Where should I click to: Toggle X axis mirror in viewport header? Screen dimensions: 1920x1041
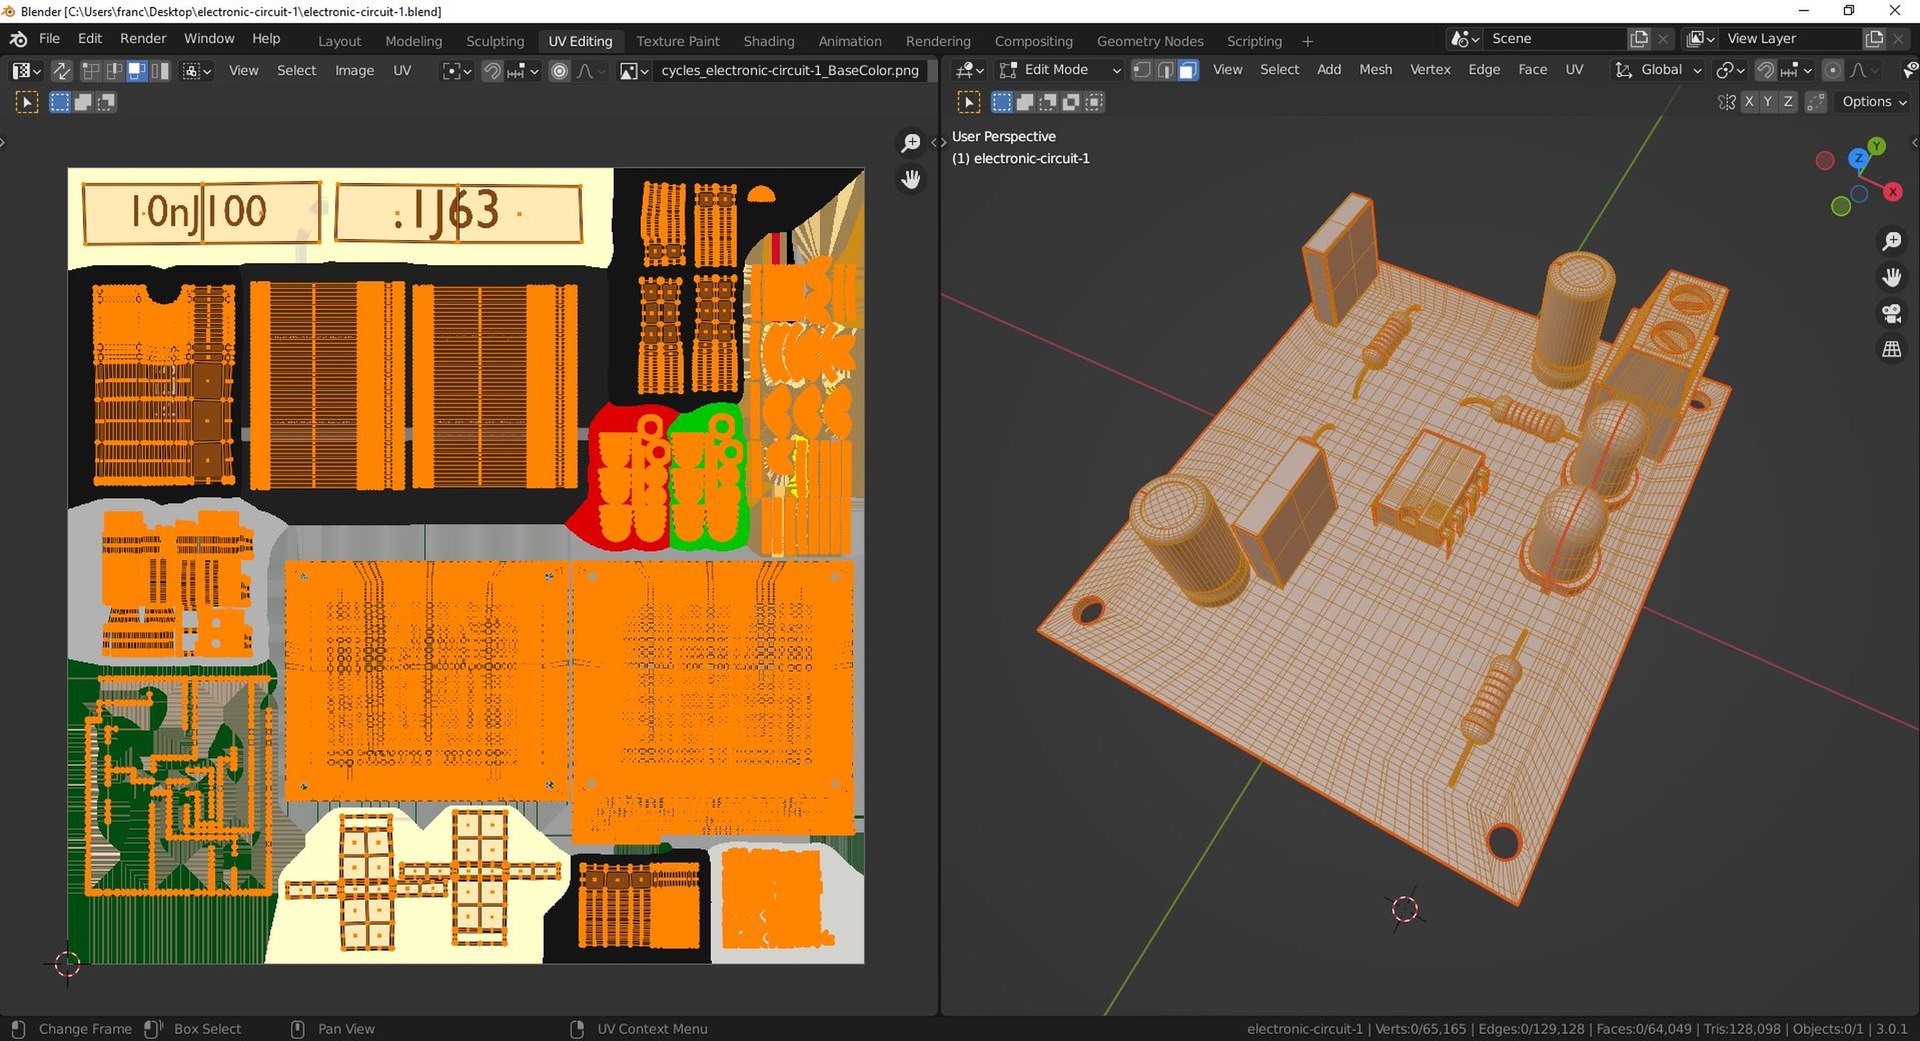[x=1749, y=102]
